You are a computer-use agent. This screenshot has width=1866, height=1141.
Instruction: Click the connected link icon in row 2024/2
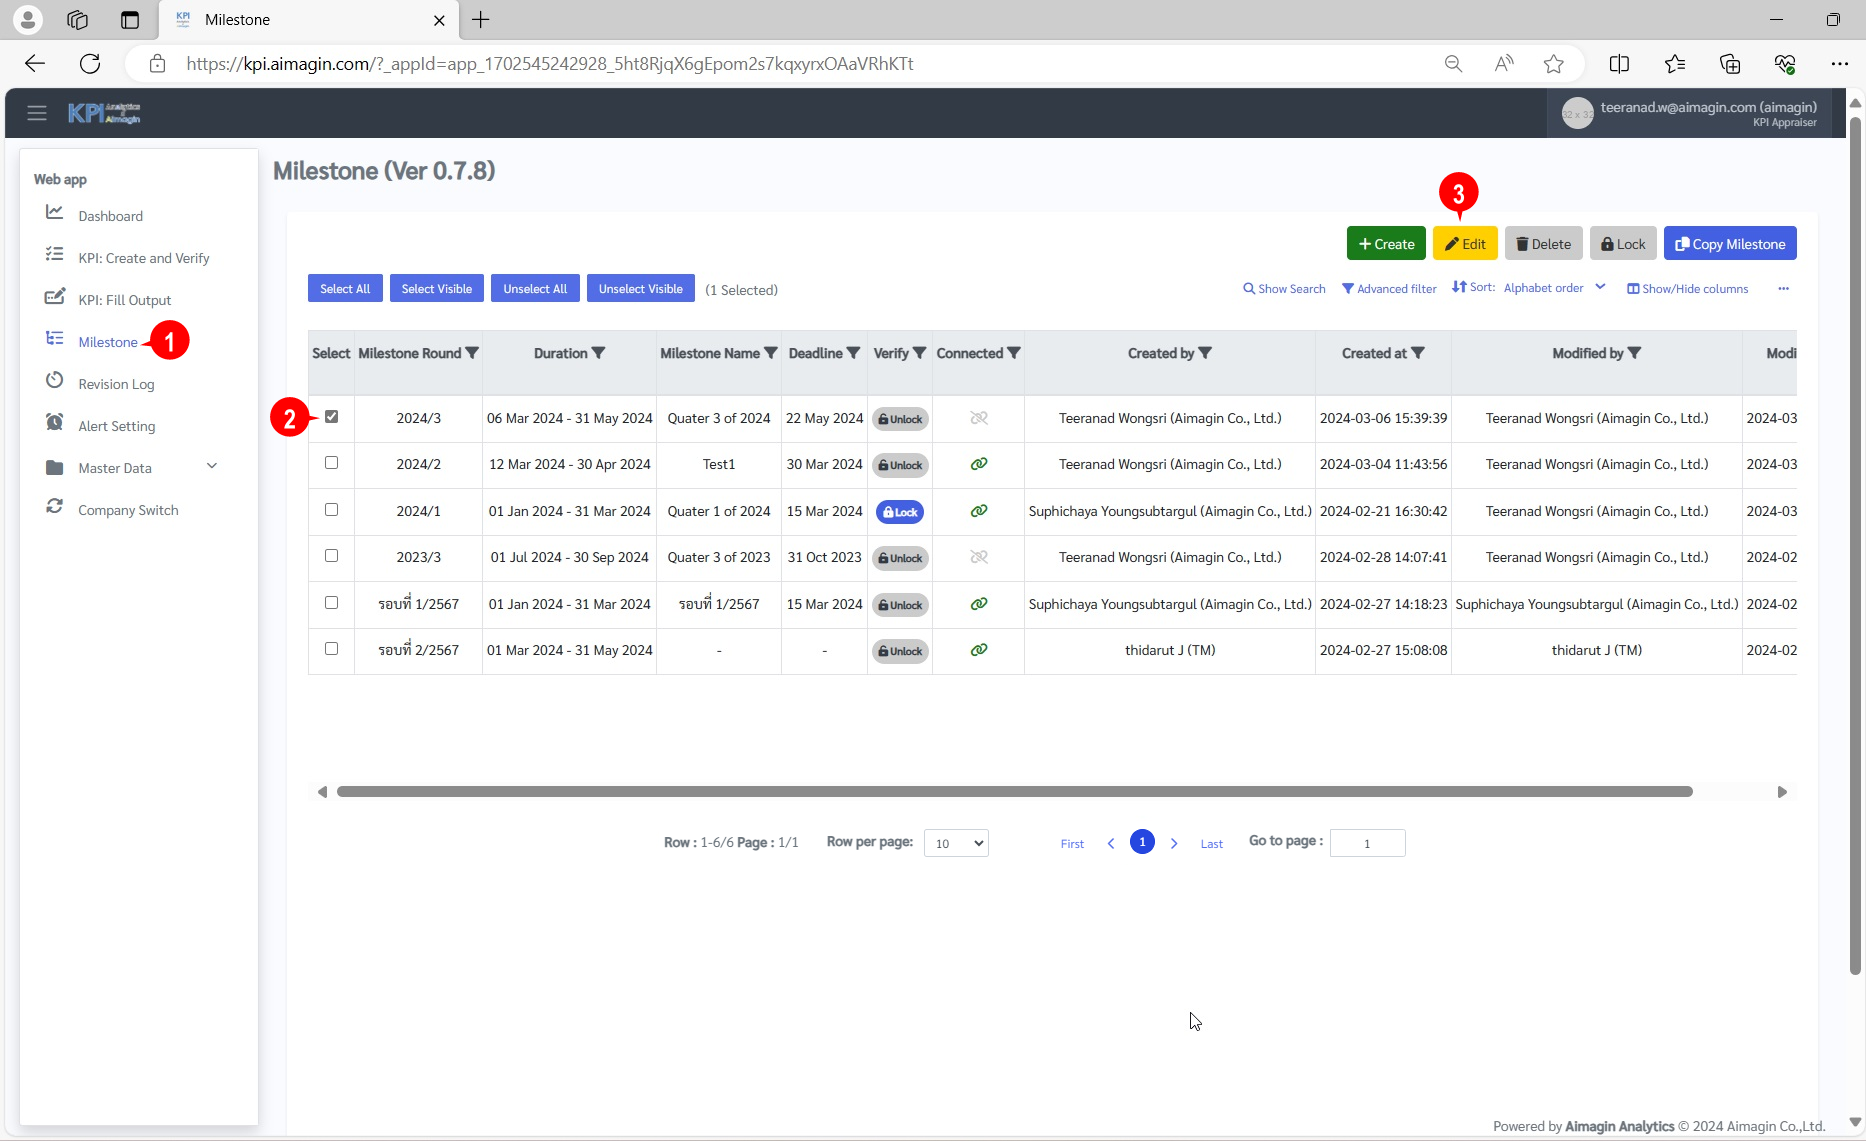pos(979,464)
